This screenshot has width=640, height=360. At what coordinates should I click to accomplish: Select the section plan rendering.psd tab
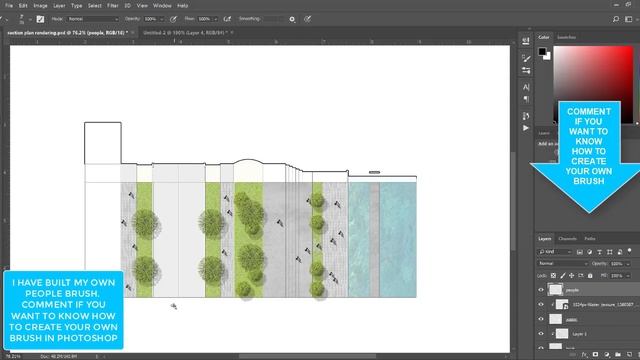coord(67,33)
